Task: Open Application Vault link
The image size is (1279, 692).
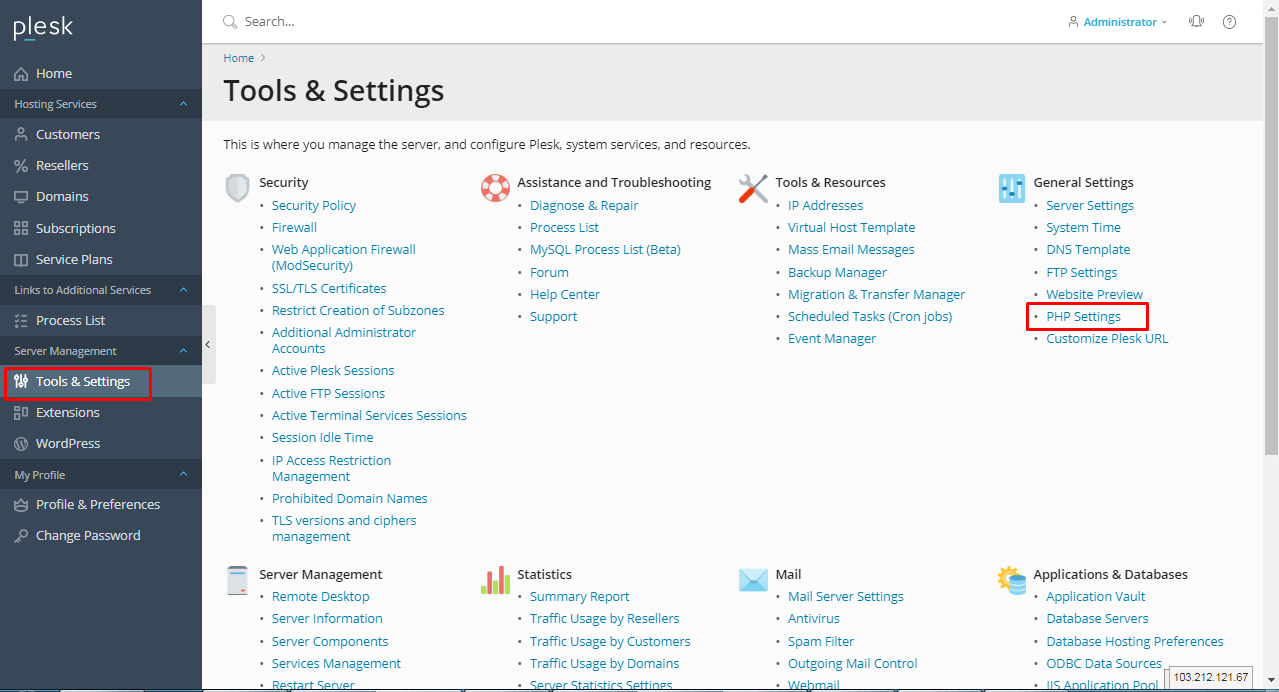Action: [x=1096, y=597]
